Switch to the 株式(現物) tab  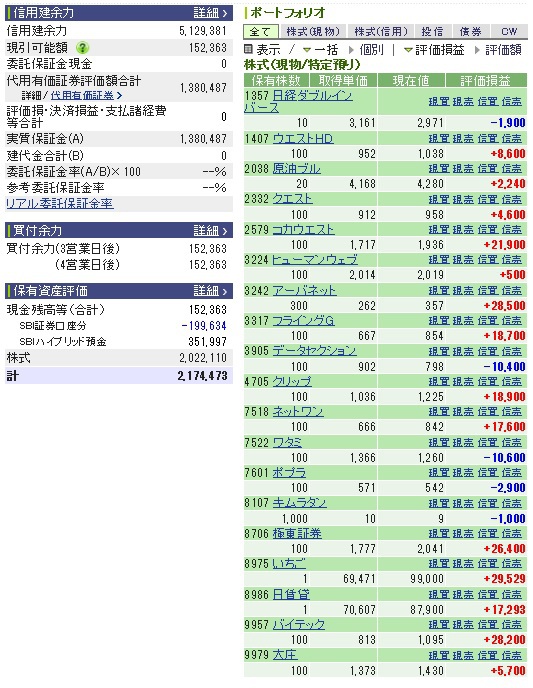tap(313, 32)
